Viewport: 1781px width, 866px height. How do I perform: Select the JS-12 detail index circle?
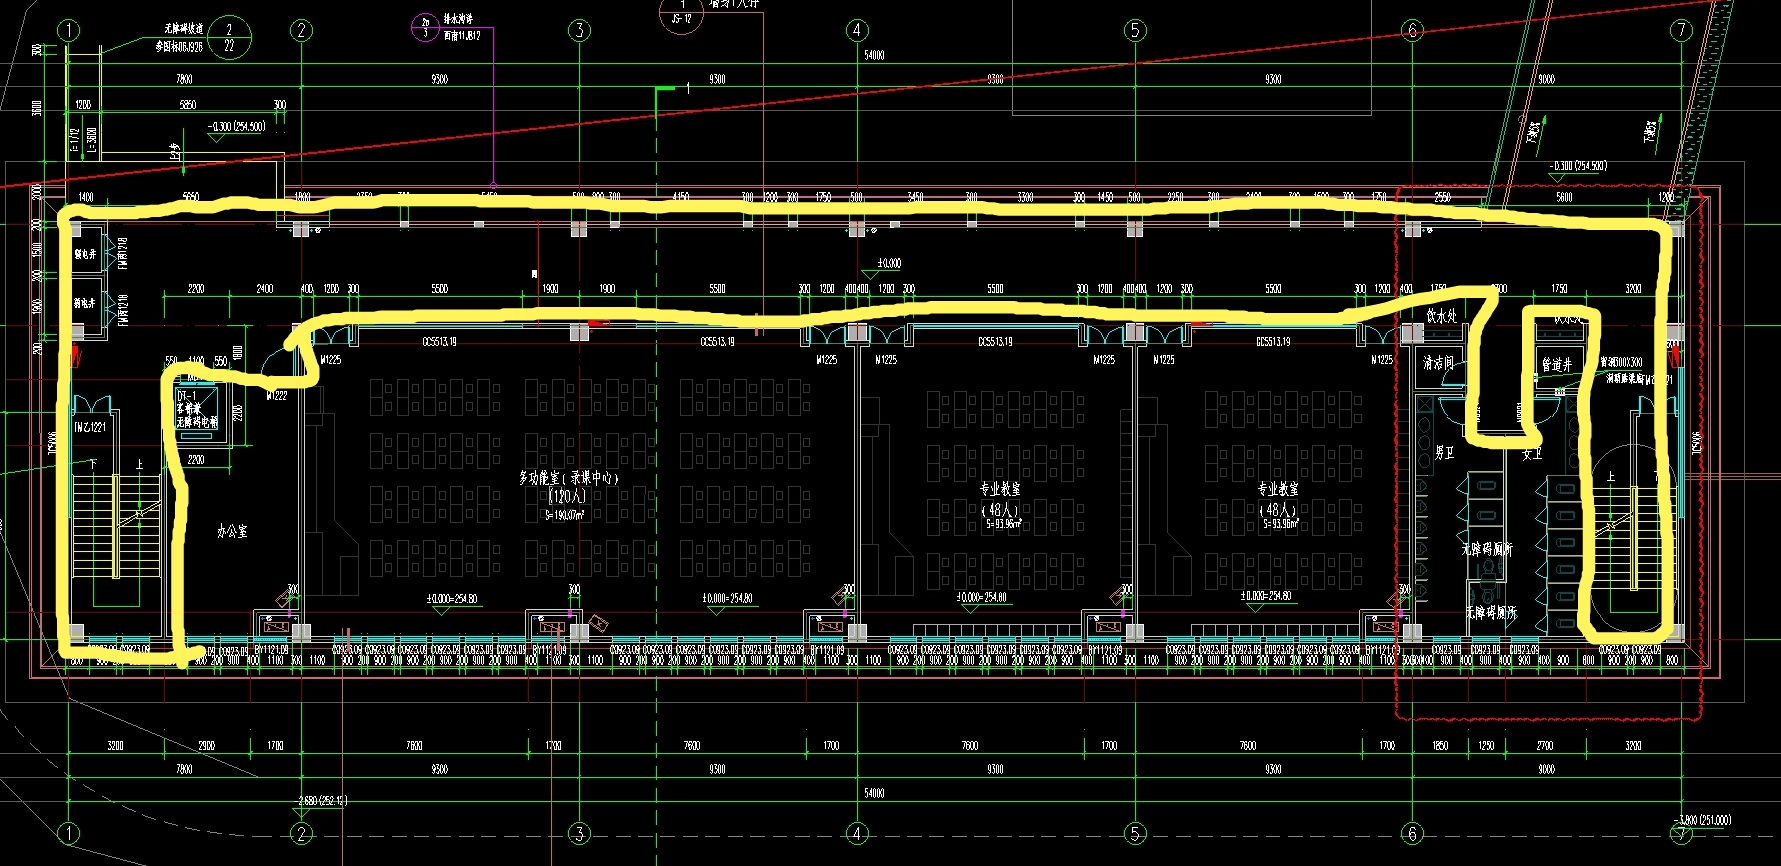pos(682,12)
